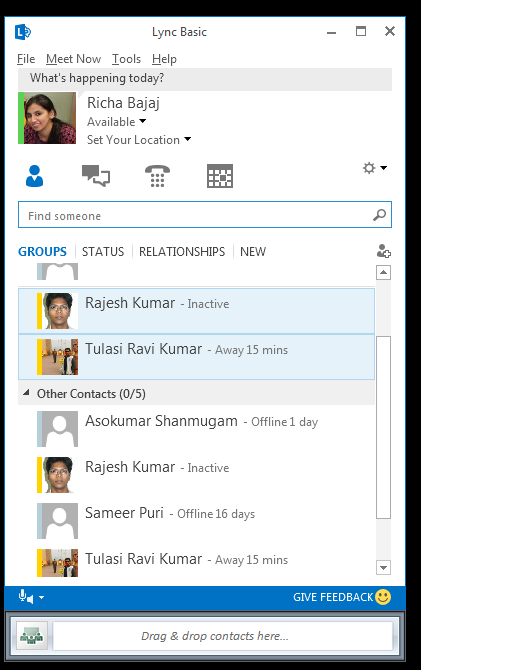The image size is (513, 670).
Task: Click the group meeting icon beside drop area
Action: click(x=32, y=636)
